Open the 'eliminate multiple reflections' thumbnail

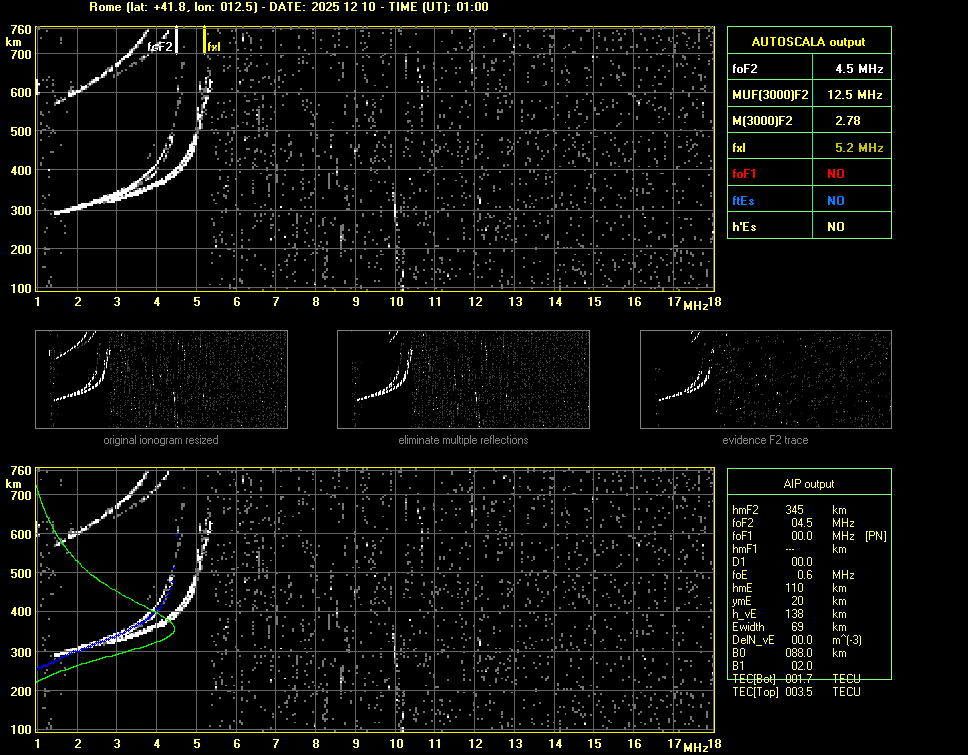point(463,380)
